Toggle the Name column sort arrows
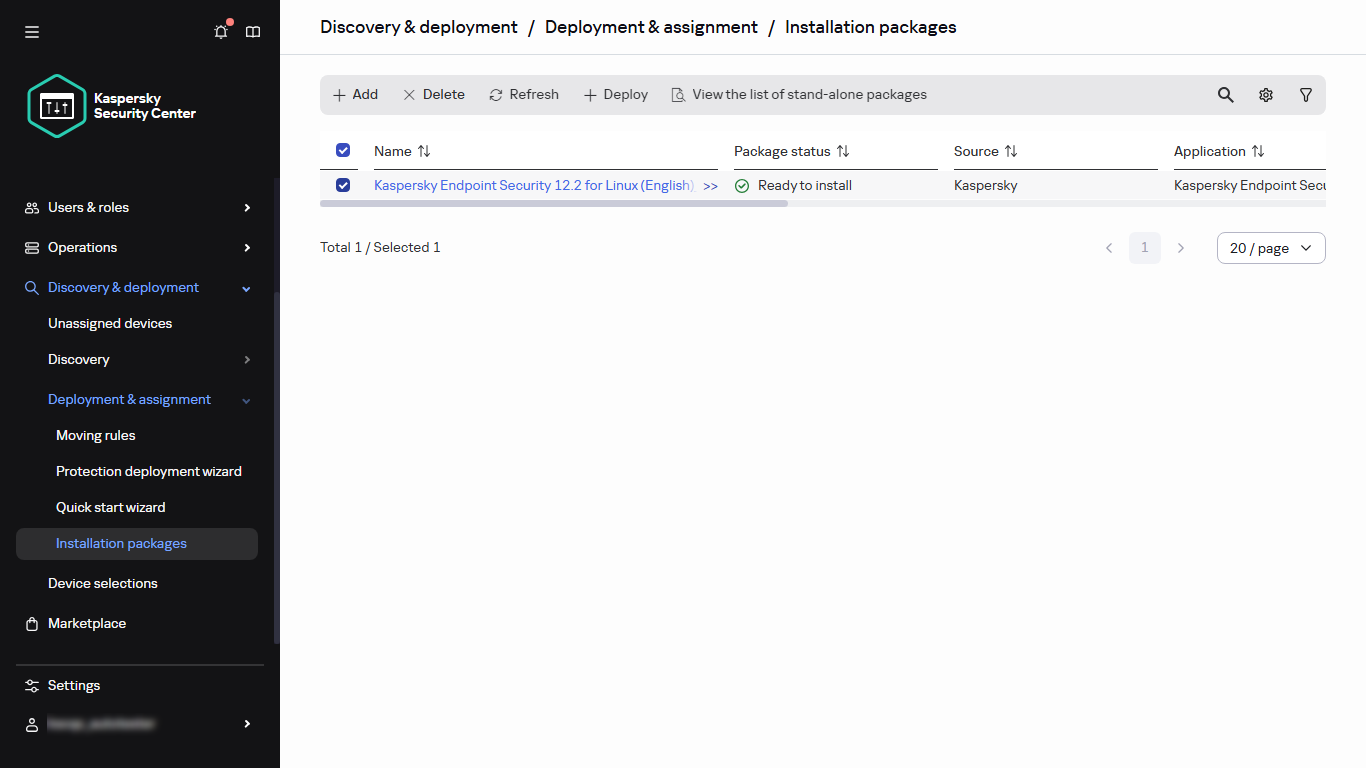 pos(424,151)
